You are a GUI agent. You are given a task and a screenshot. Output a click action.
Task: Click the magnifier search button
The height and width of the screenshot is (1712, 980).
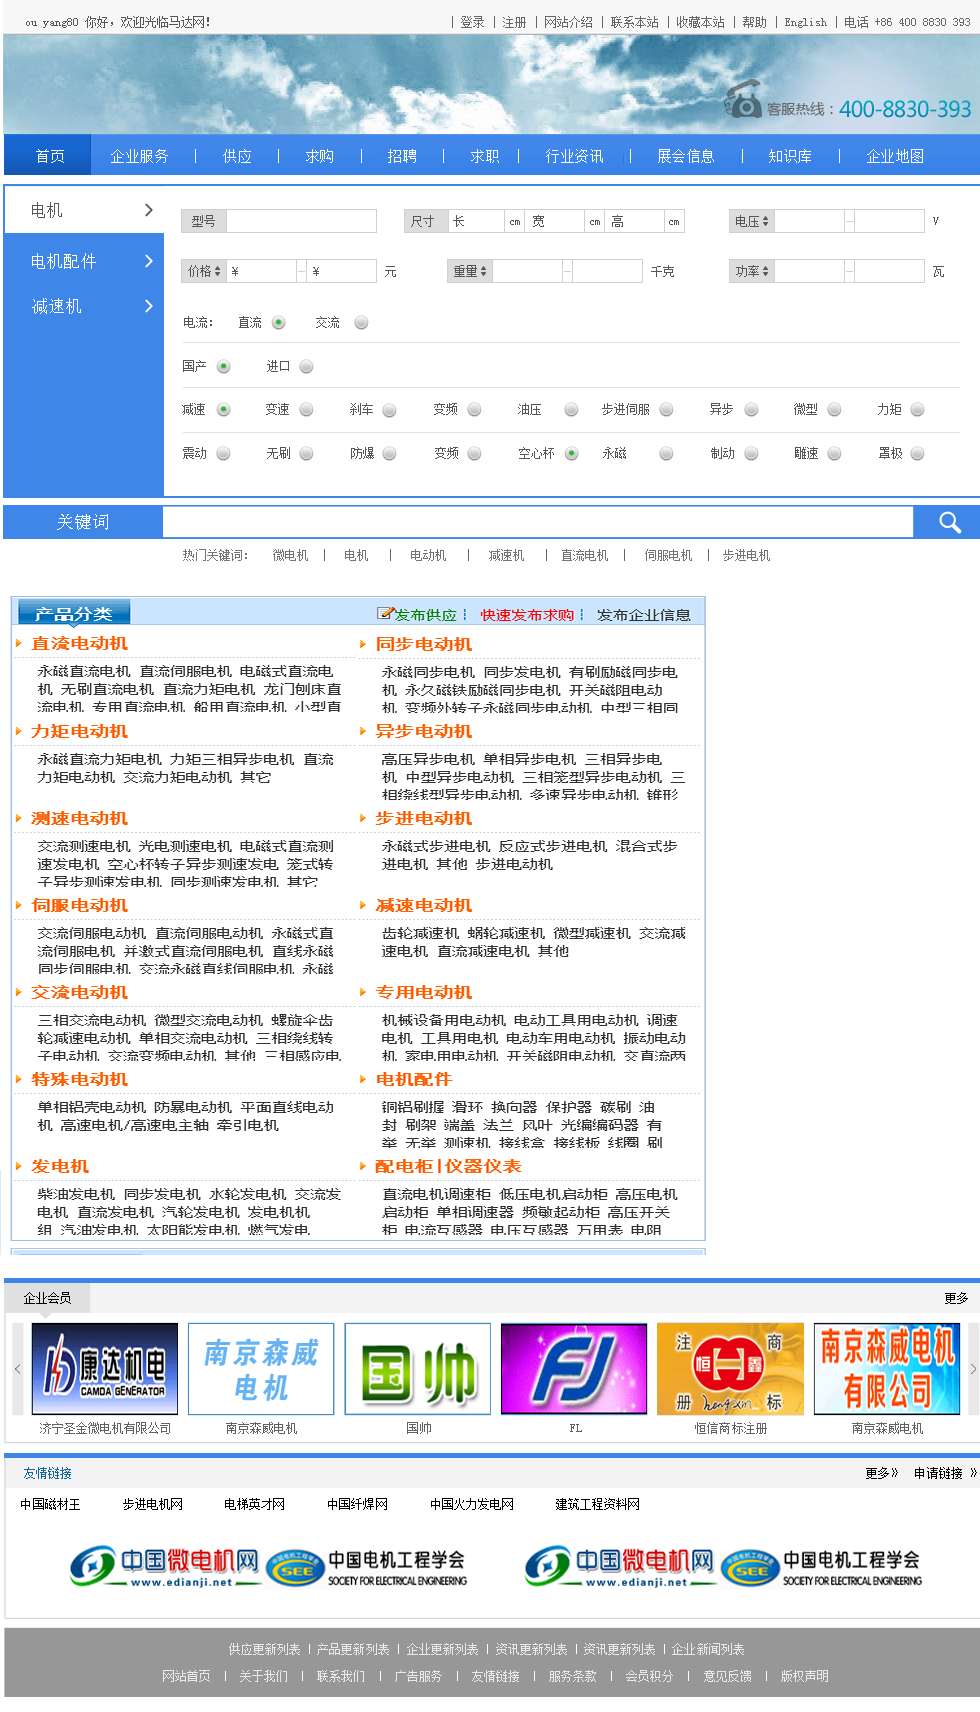coord(948,522)
